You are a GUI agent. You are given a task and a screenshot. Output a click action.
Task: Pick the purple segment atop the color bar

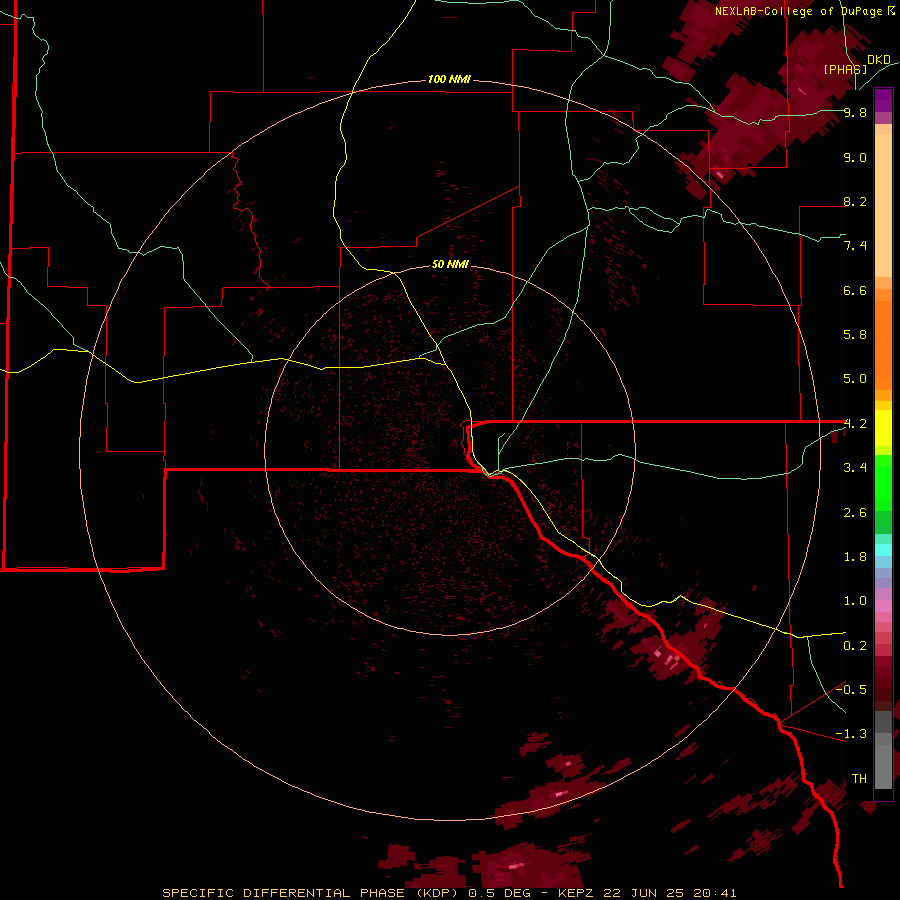pos(883,100)
